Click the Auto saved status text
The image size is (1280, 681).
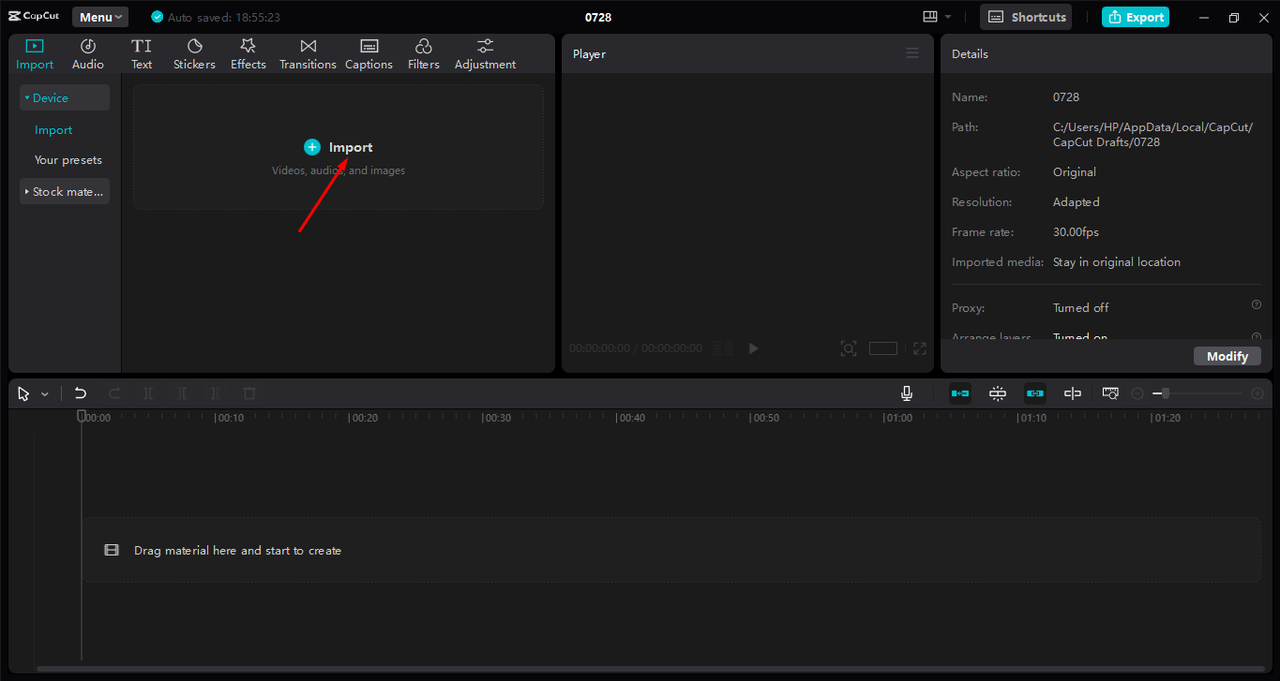[223, 18]
